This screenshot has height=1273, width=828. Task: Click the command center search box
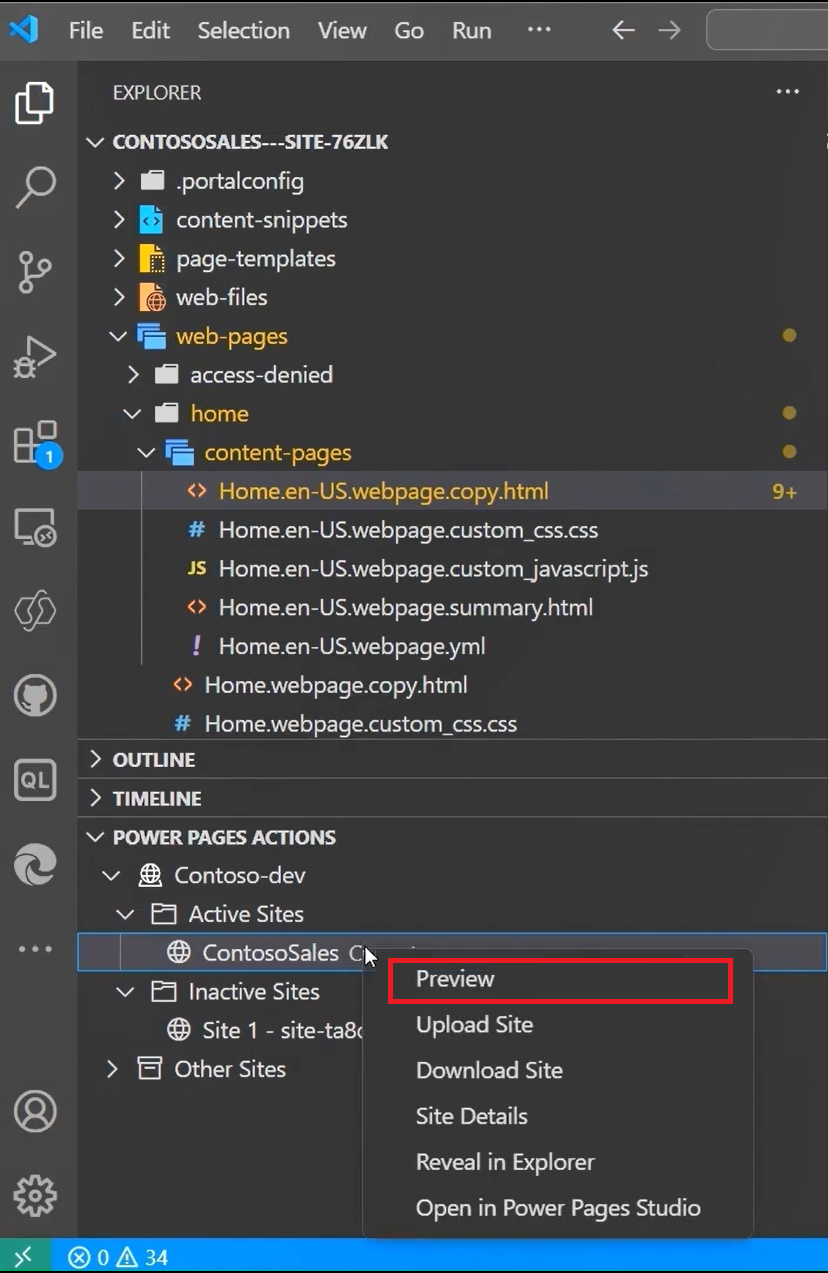tap(767, 30)
